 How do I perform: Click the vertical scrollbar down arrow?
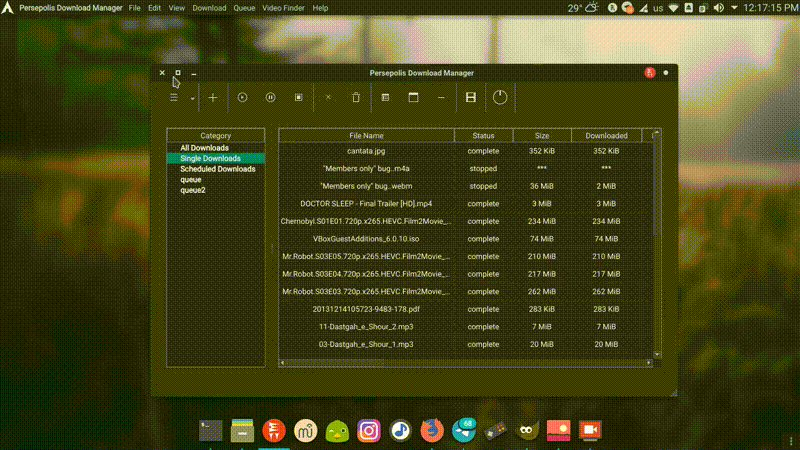pos(657,355)
